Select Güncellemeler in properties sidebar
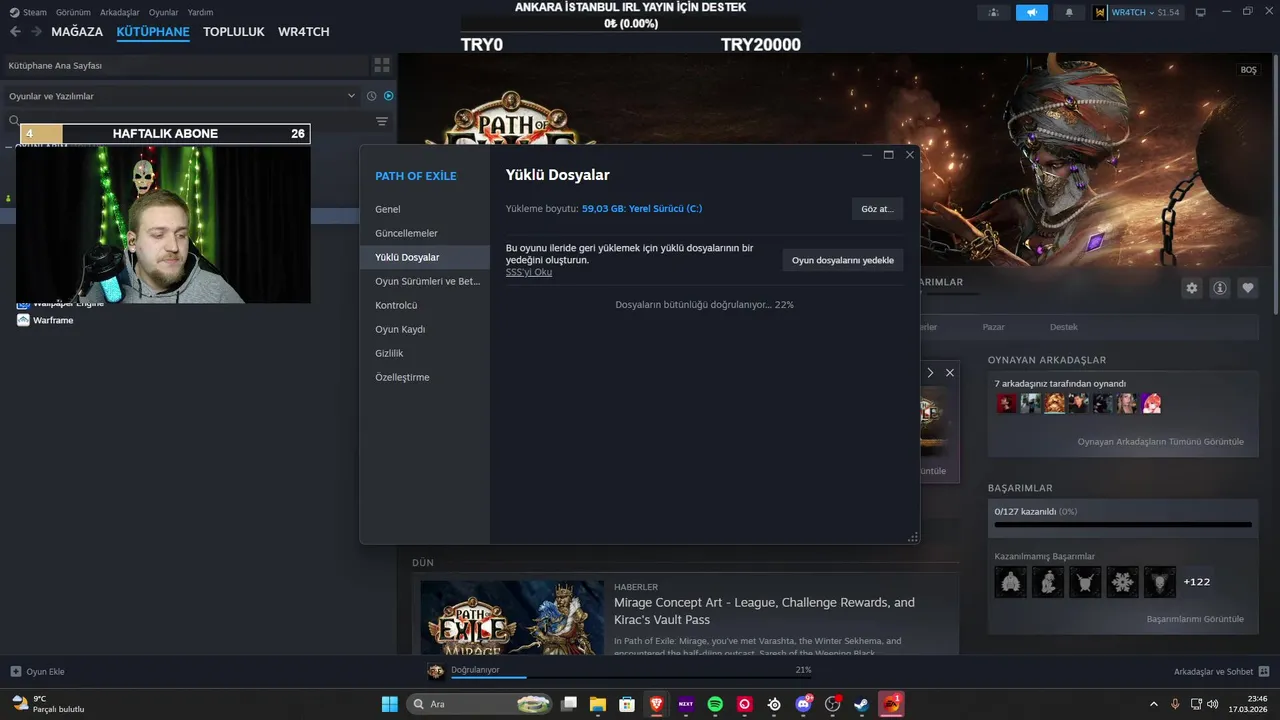The width and height of the screenshot is (1280, 720). 425,233
